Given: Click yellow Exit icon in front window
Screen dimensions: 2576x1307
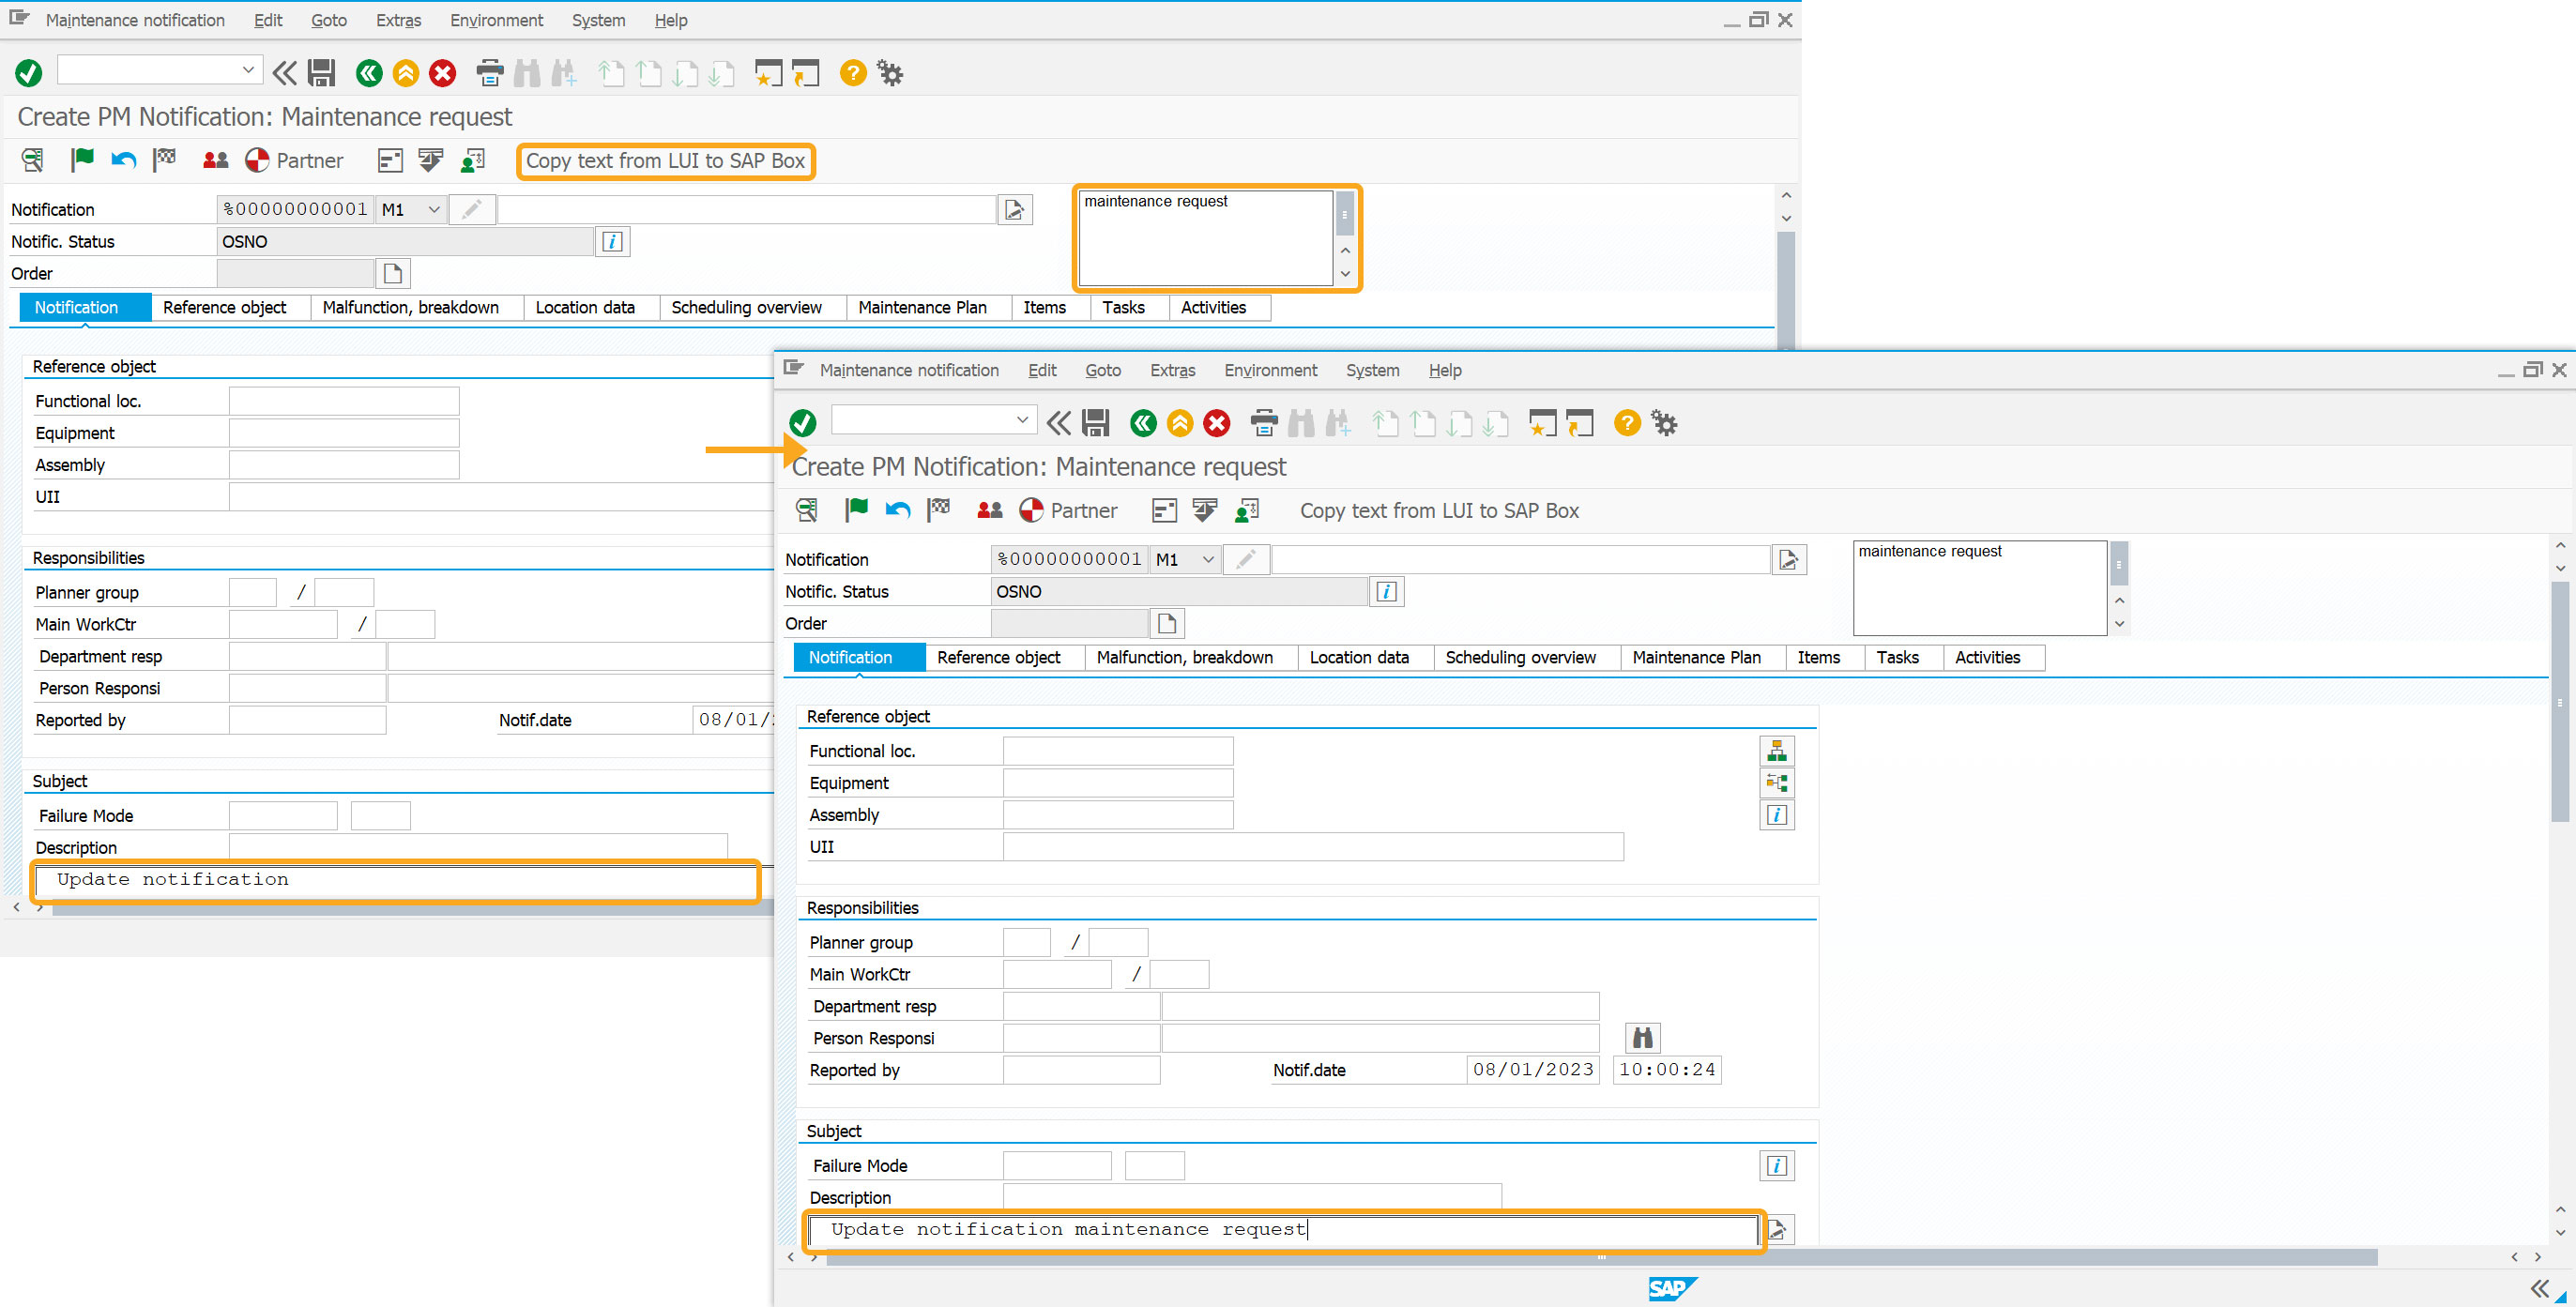Looking at the screenshot, I should [1180, 423].
